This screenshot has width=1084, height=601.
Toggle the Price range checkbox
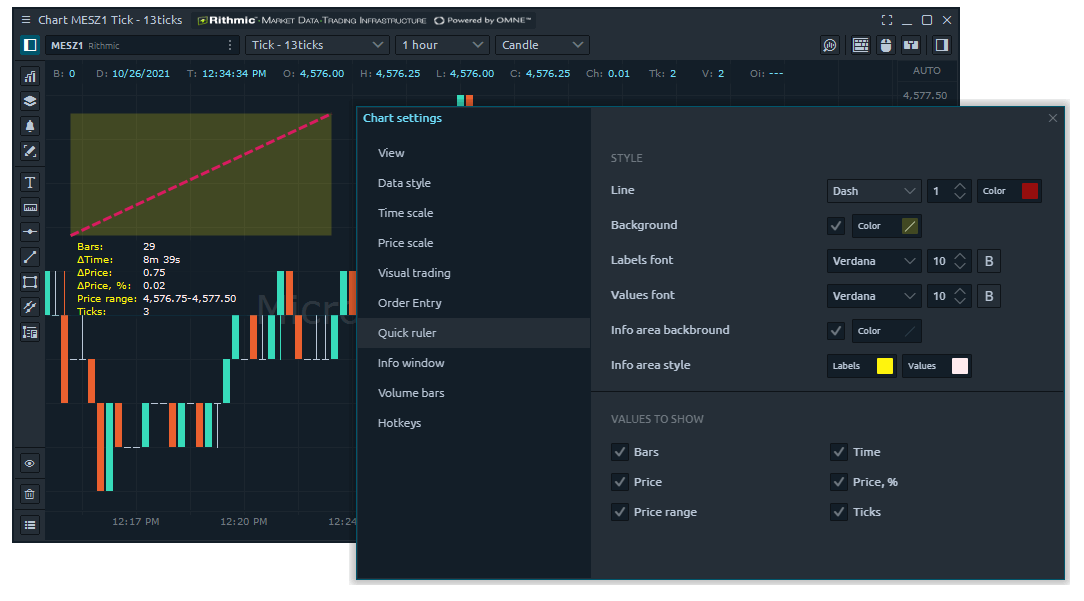tap(619, 512)
